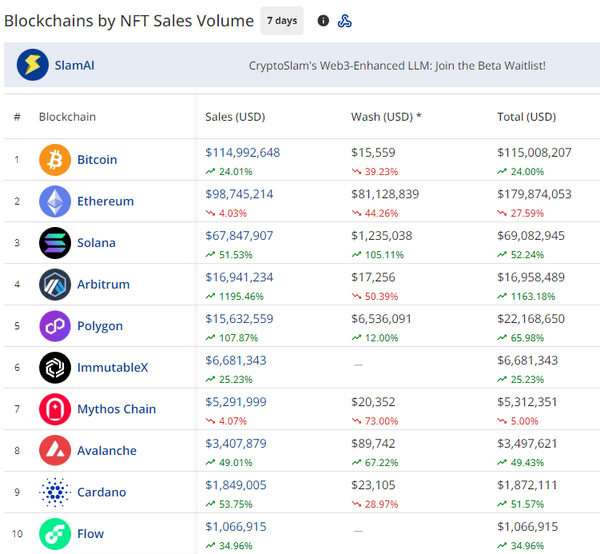Open the Ethereum blockchain name link
The image size is (600, 554).
click(105, 201)
